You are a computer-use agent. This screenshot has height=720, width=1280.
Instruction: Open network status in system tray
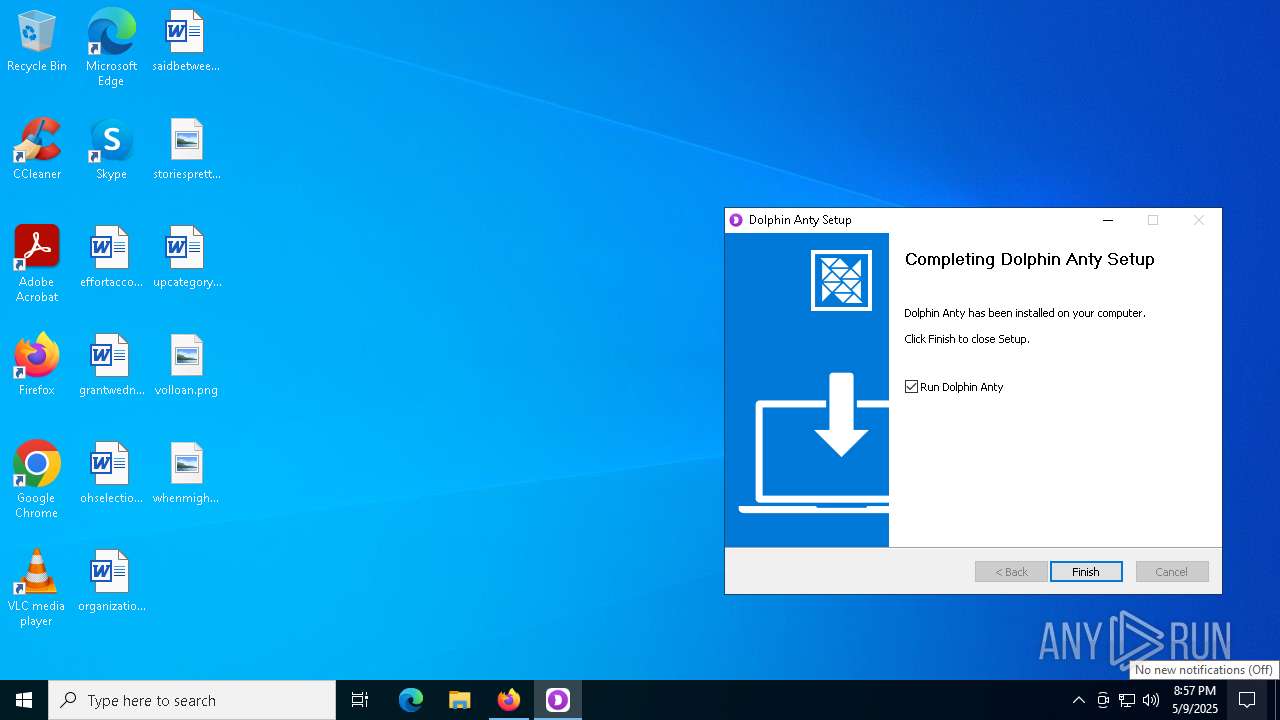(1127, 700)
